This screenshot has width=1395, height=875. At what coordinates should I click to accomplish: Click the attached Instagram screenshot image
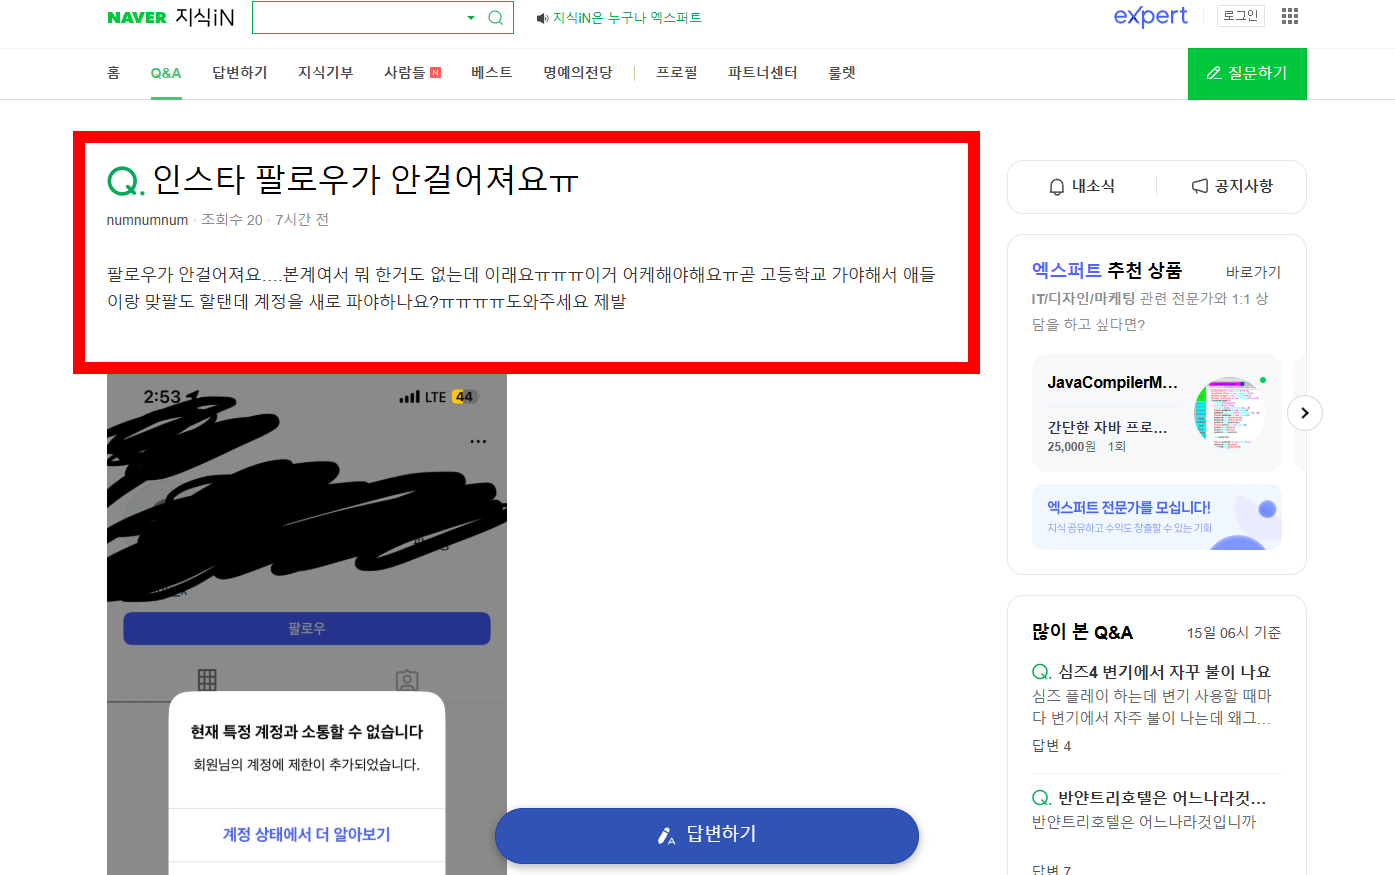point(307,624)
